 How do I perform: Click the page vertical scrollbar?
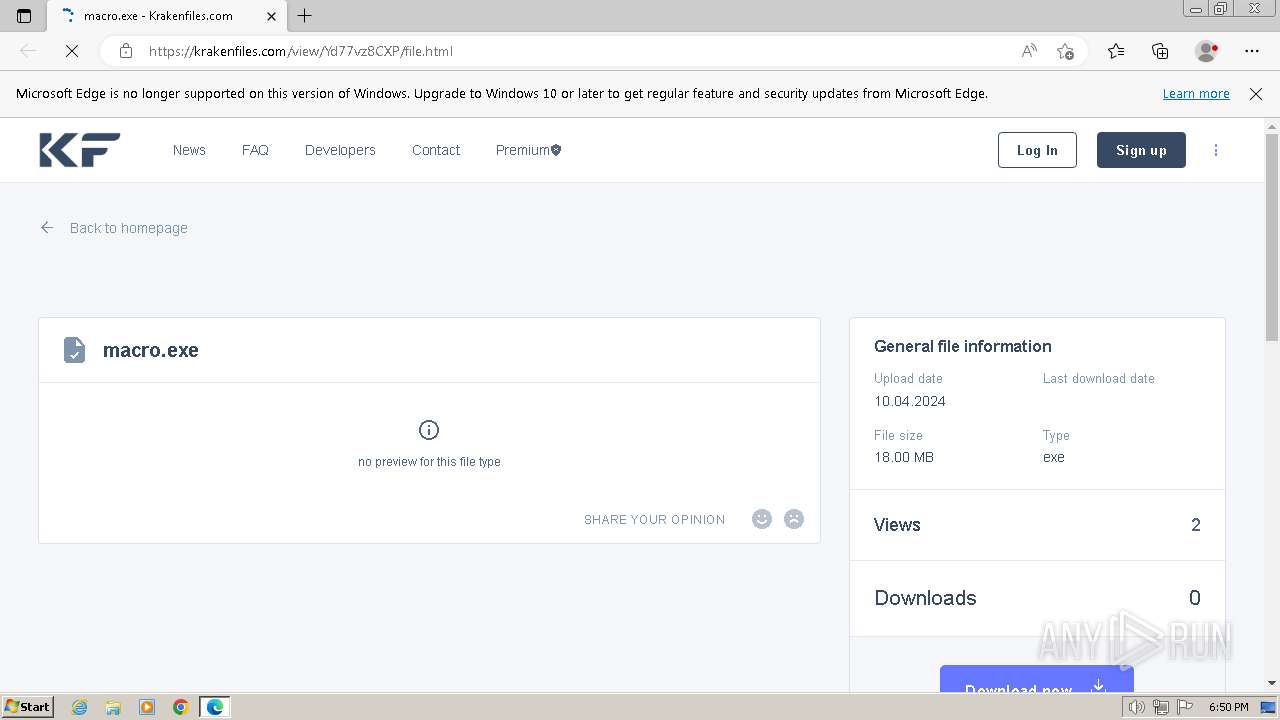pyautogui.click(x=1272, y=237)
